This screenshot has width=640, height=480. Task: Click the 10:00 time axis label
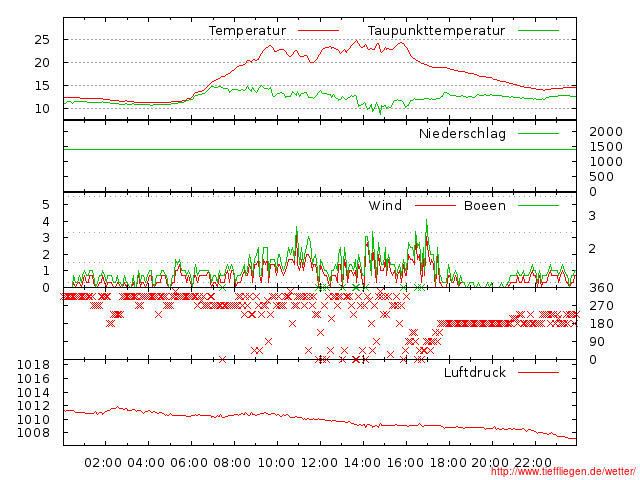(x=276, y=463)
